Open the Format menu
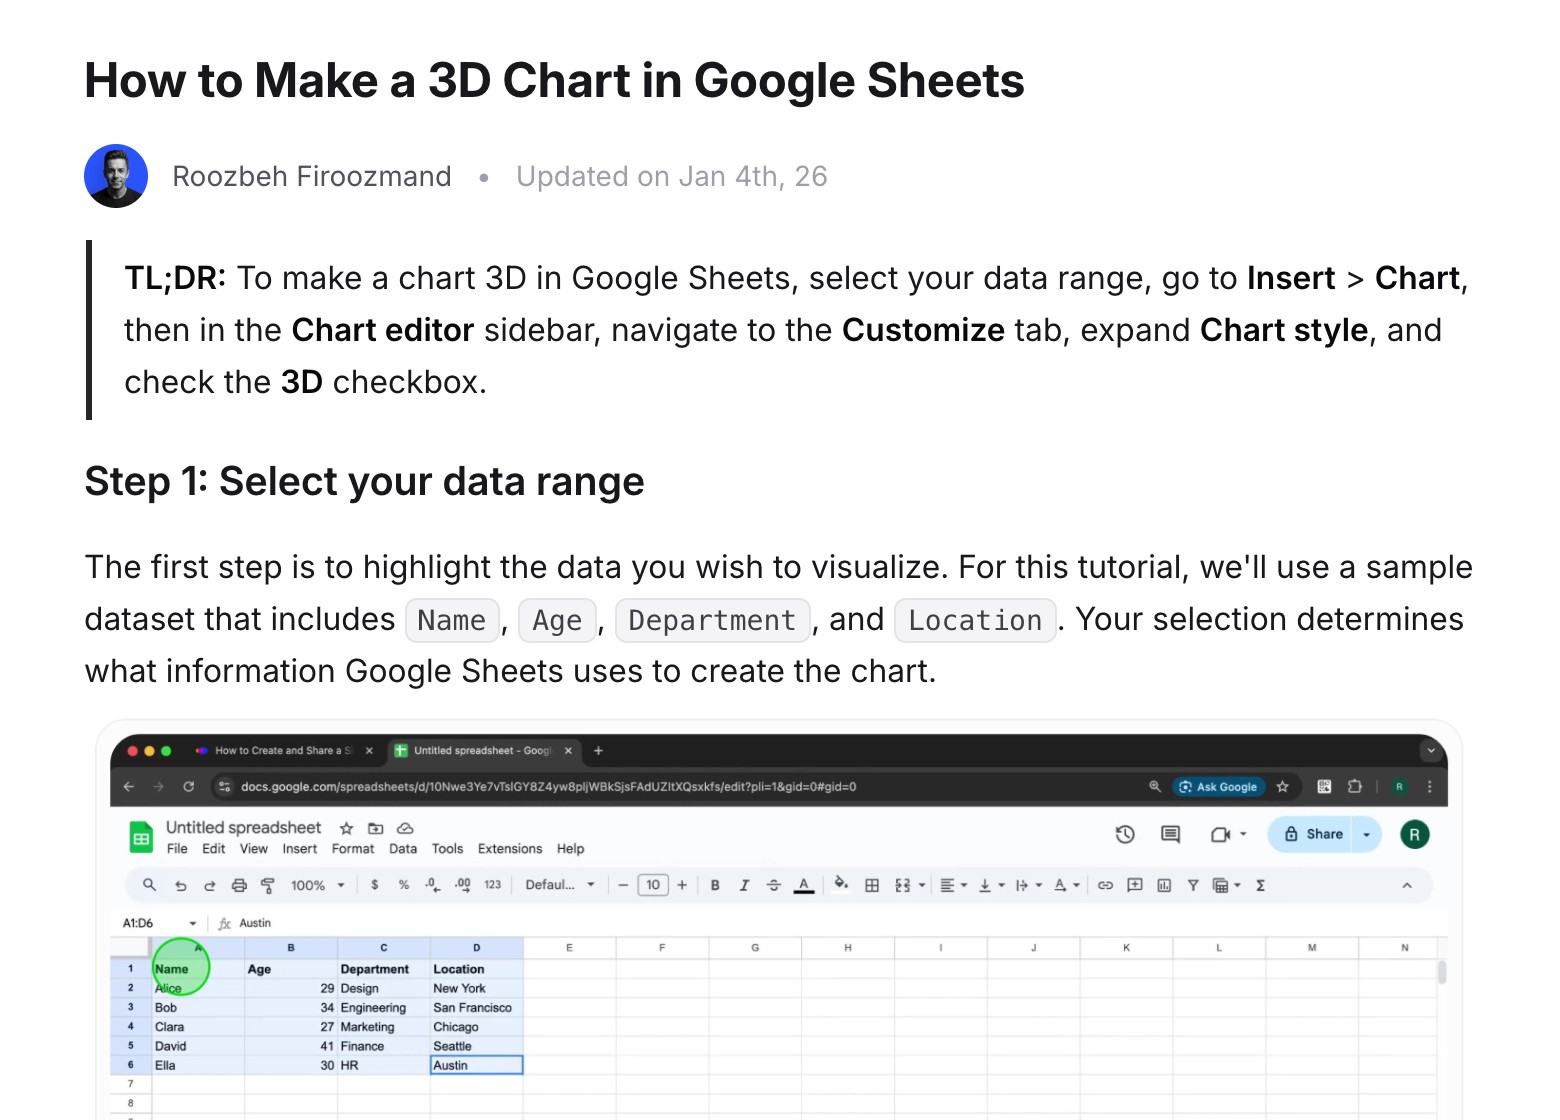1560x1120 pixels. click(353, 849)
